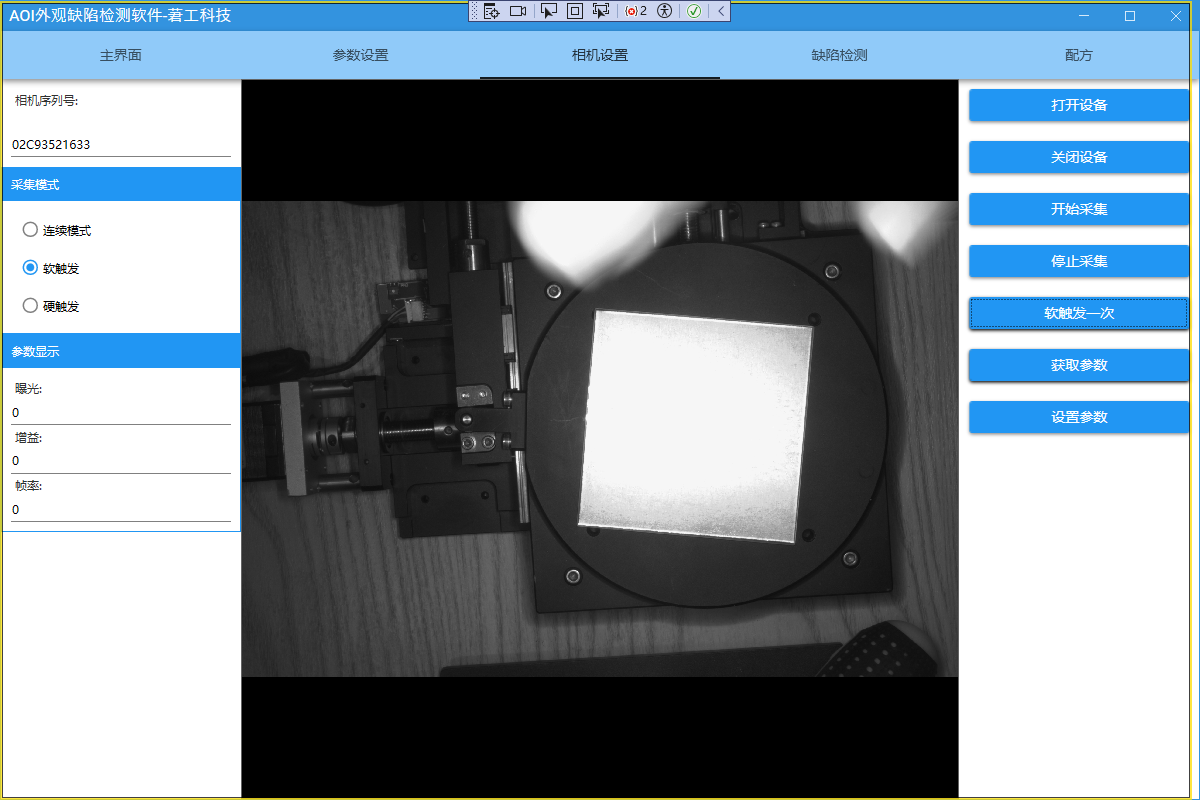This screenshot has height=800, width=1200.
Task: Switch to the 参数设置 tab
Action: [360, 55]
